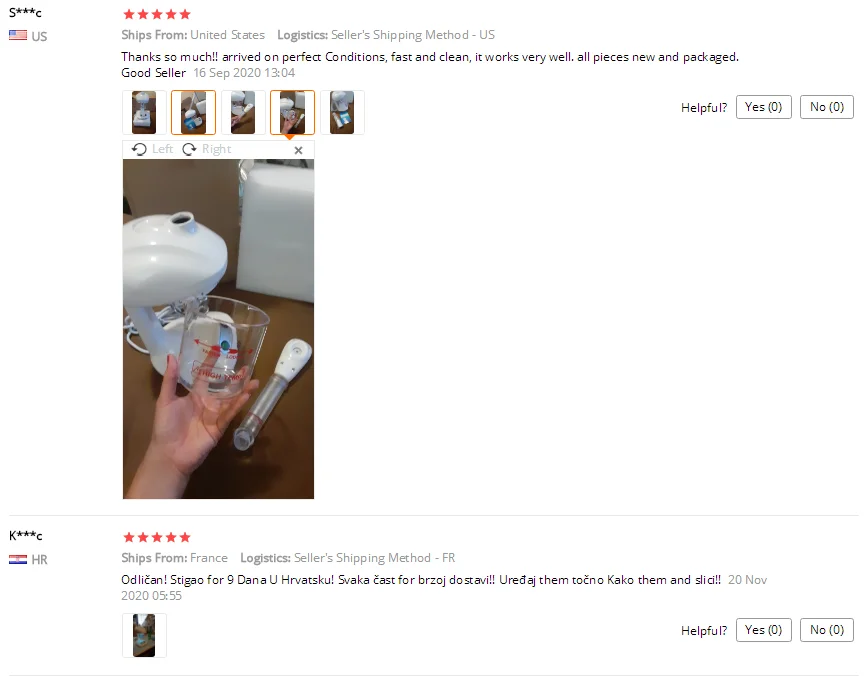Mark the S***c review as helpful with Yes (0)
Screen dimensions: 866x676
(x=763, y=107)
